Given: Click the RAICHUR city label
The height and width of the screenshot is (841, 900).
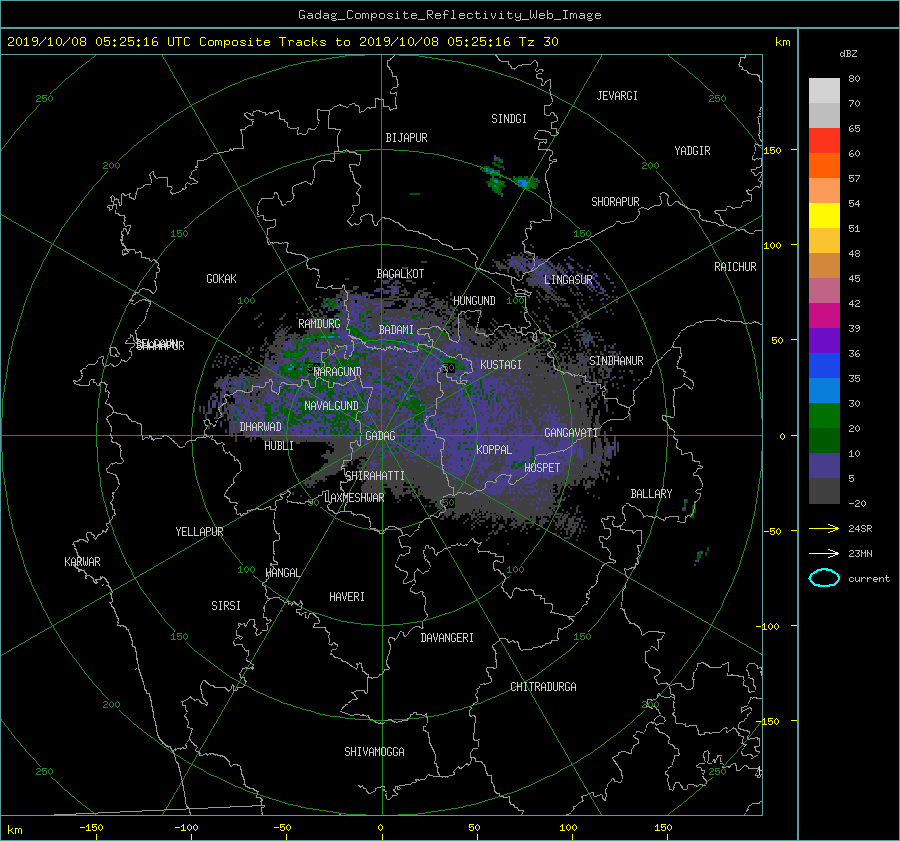Looking at the screenshot, I should tap(735, 267).
